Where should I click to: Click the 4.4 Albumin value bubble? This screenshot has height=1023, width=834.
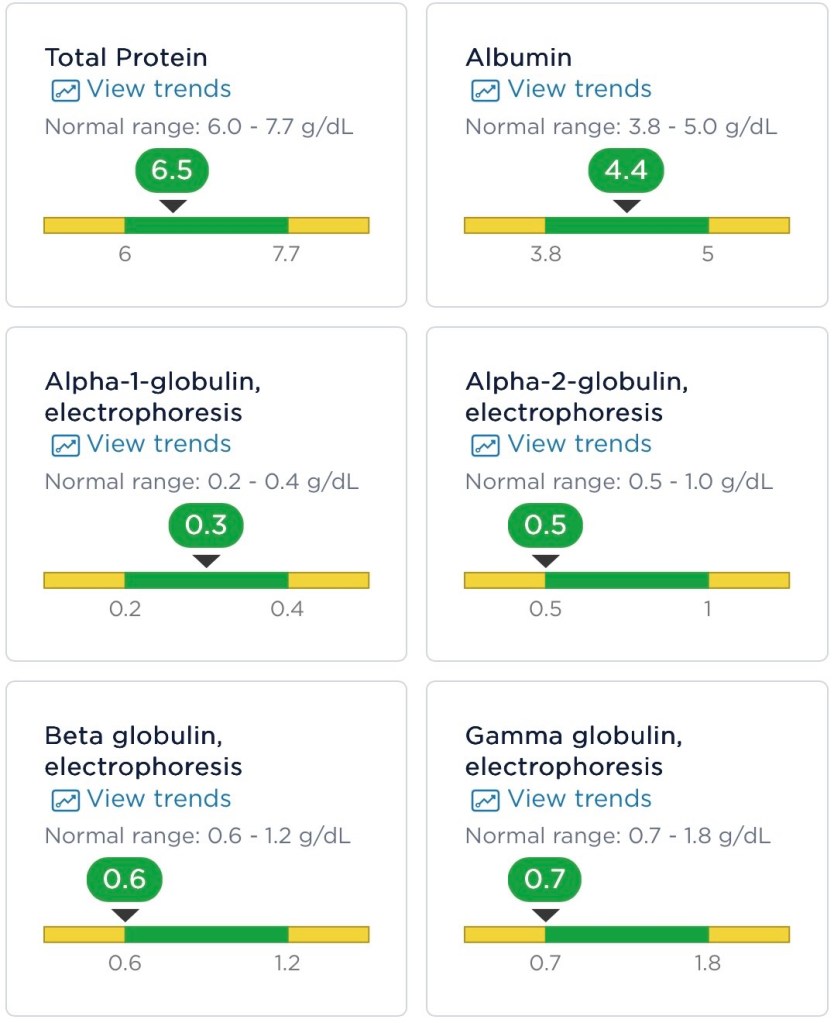(626, 171)
